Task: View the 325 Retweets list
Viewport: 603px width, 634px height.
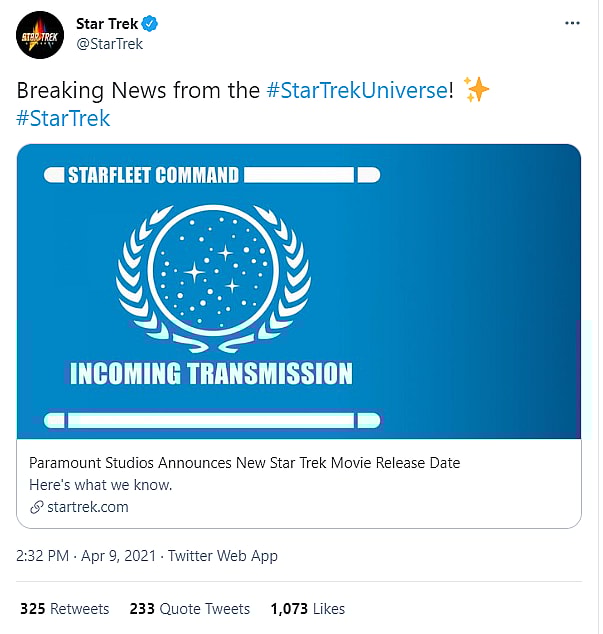Action: [67, 608]
